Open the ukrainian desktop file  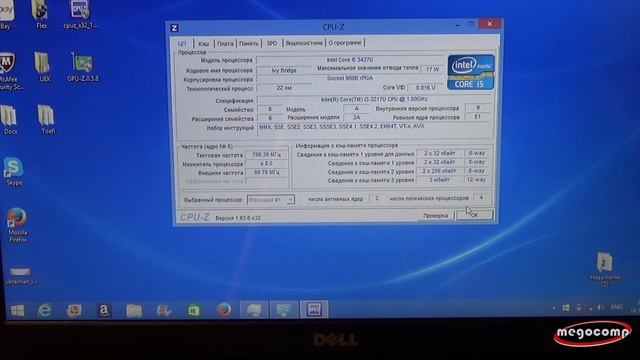20,276
